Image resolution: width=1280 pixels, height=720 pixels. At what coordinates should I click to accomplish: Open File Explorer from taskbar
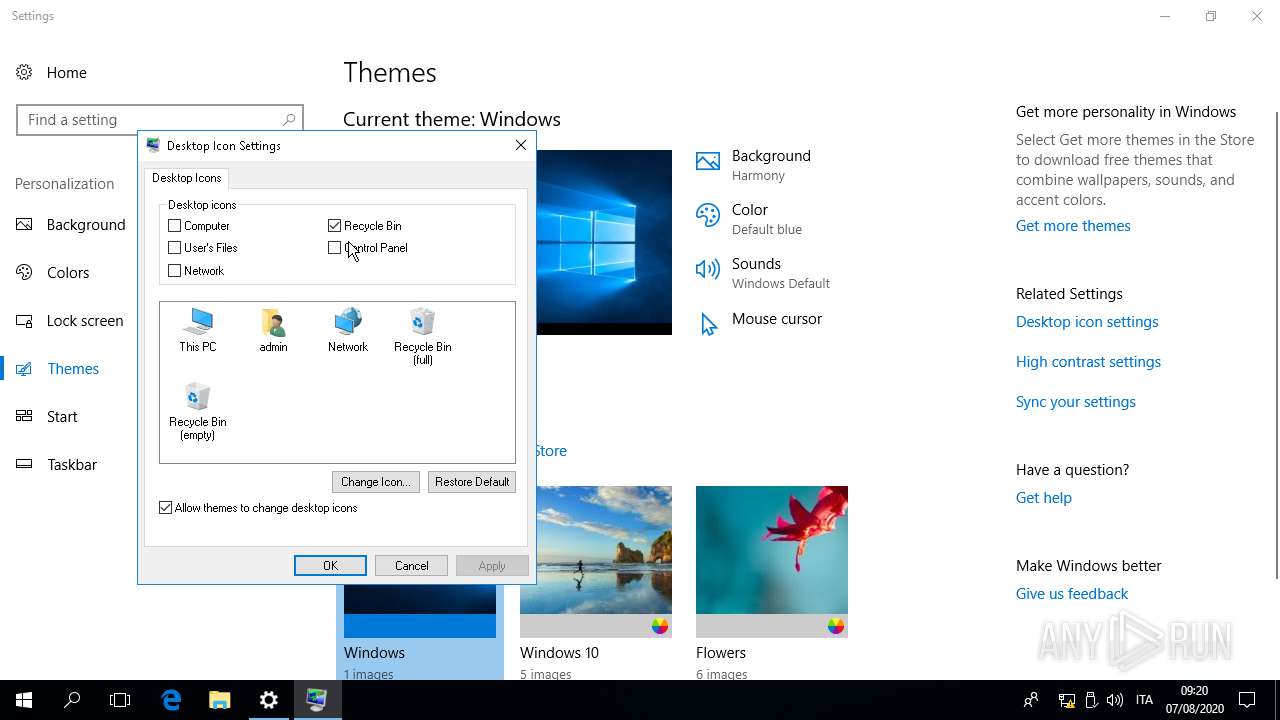(220, 700)
